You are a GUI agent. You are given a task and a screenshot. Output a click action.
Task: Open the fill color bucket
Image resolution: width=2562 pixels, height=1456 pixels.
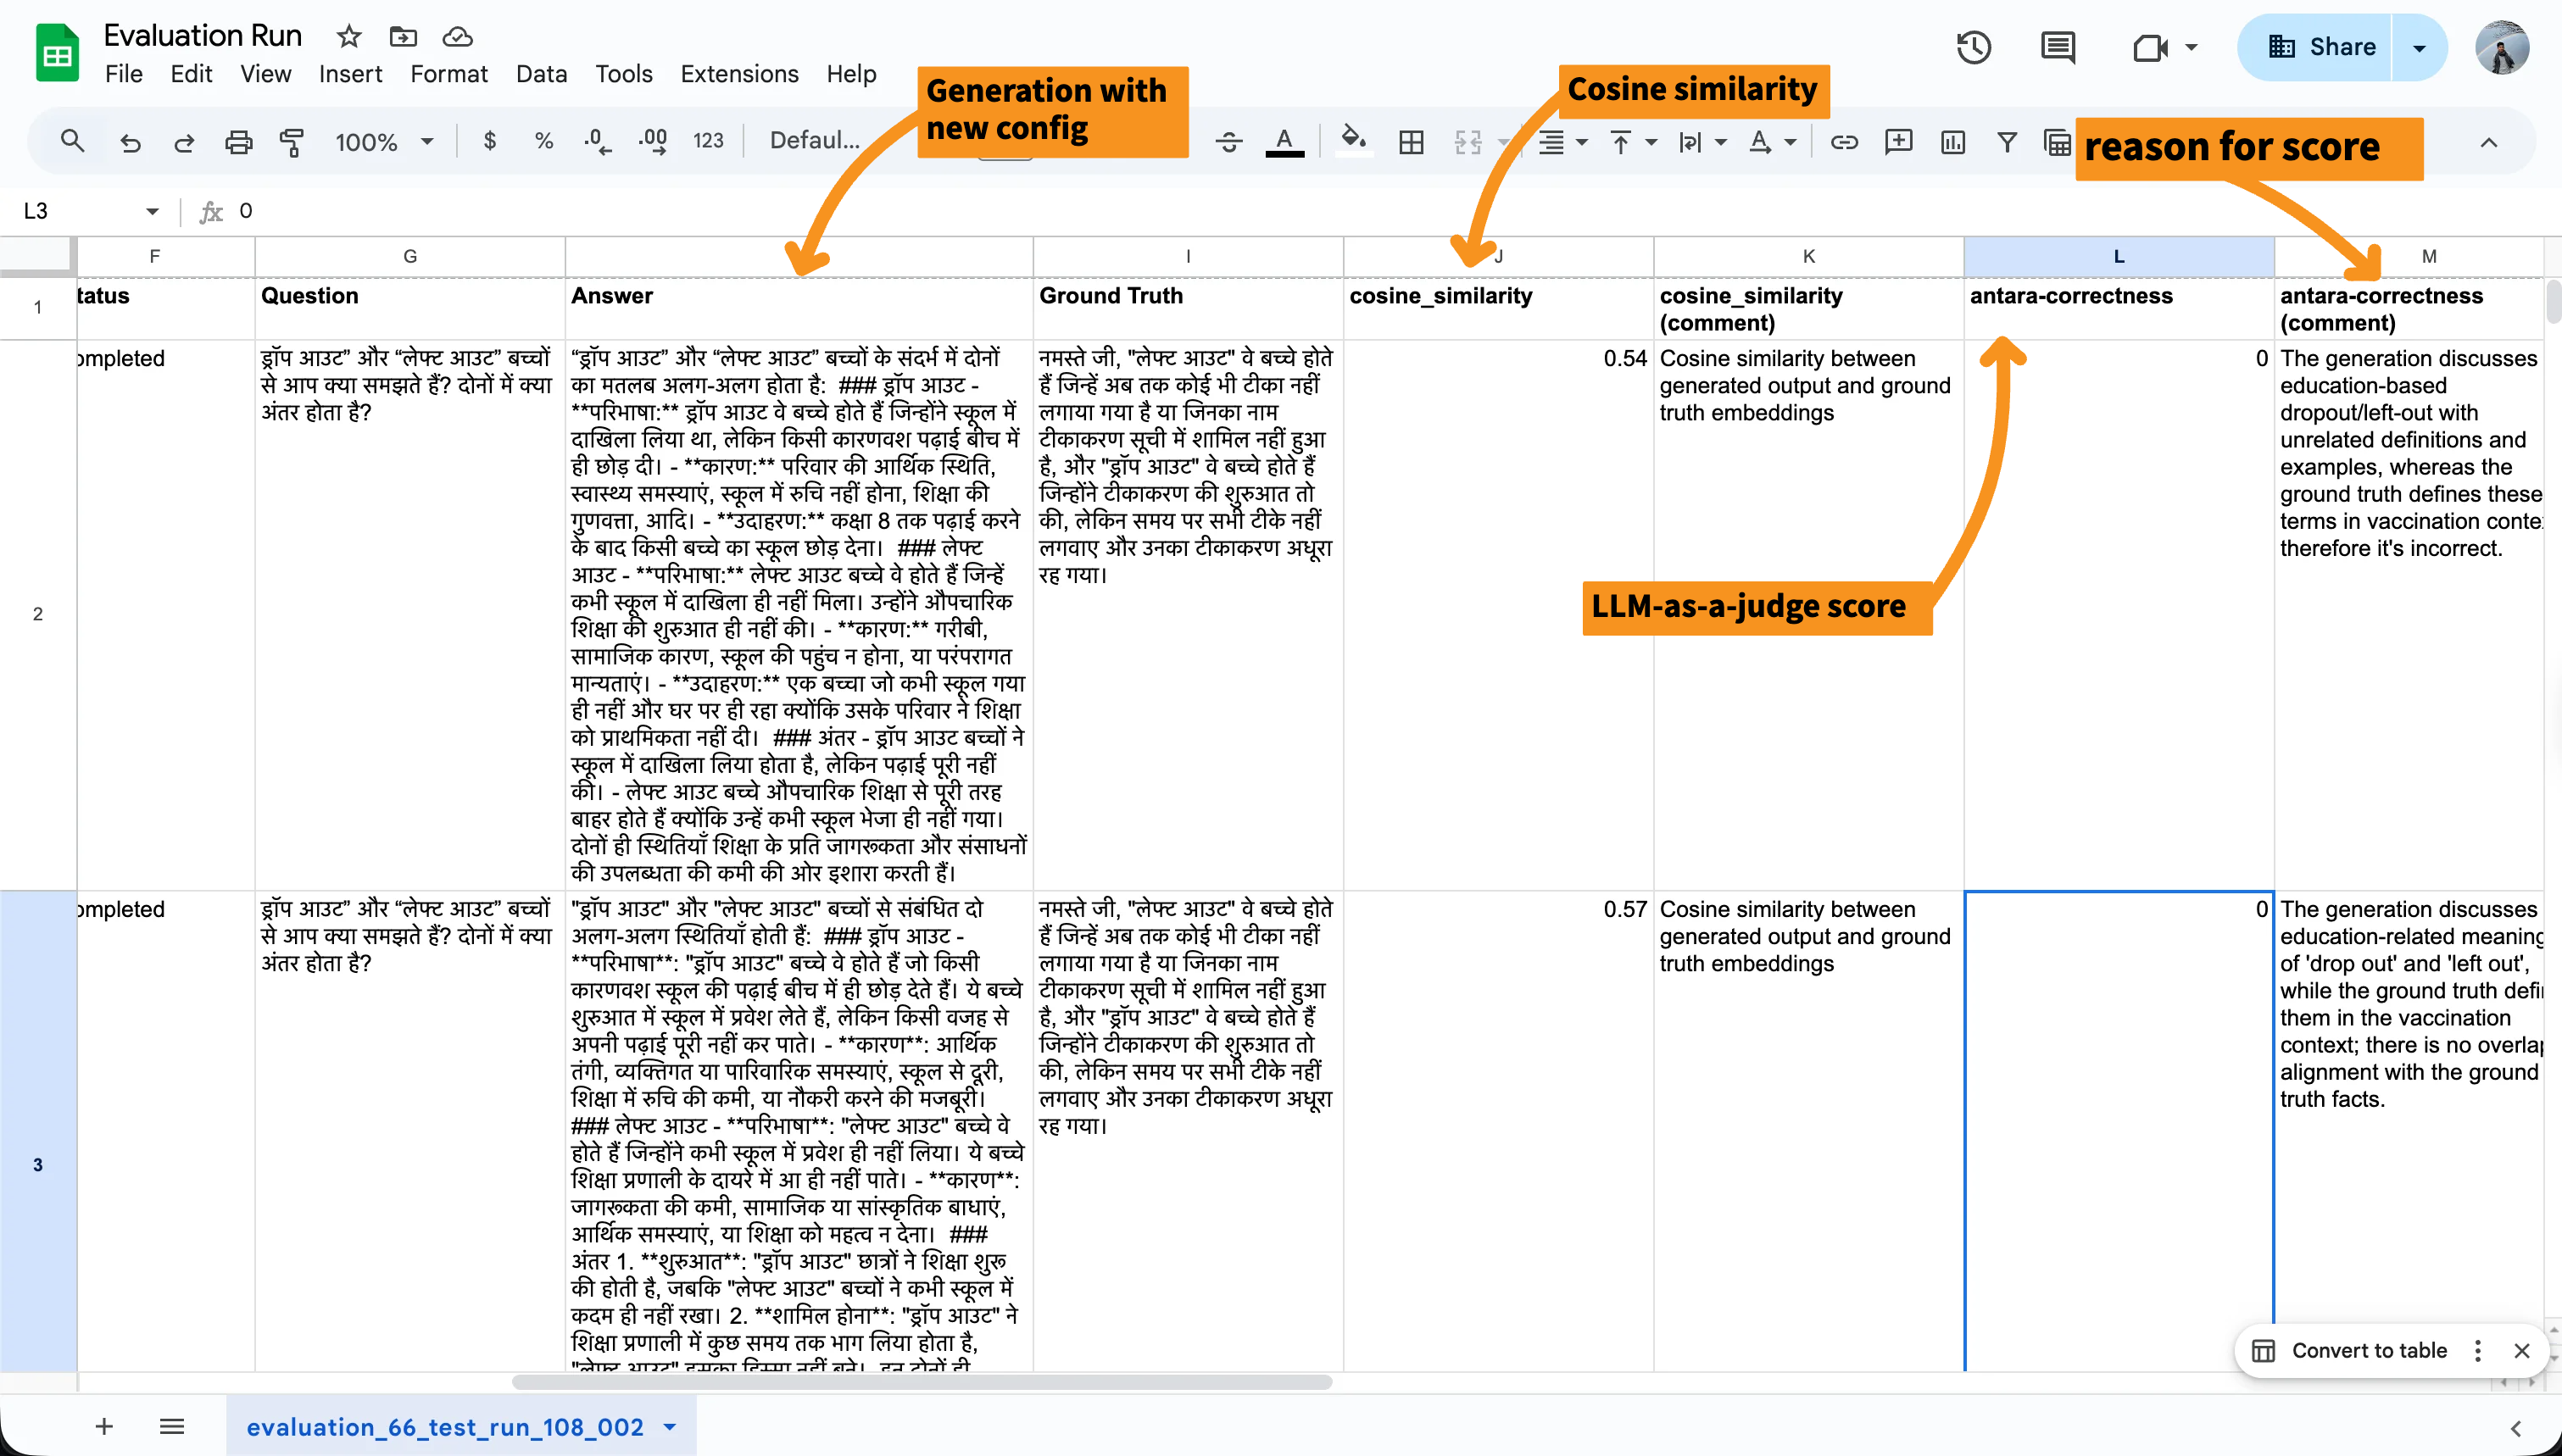(1352, 140)
